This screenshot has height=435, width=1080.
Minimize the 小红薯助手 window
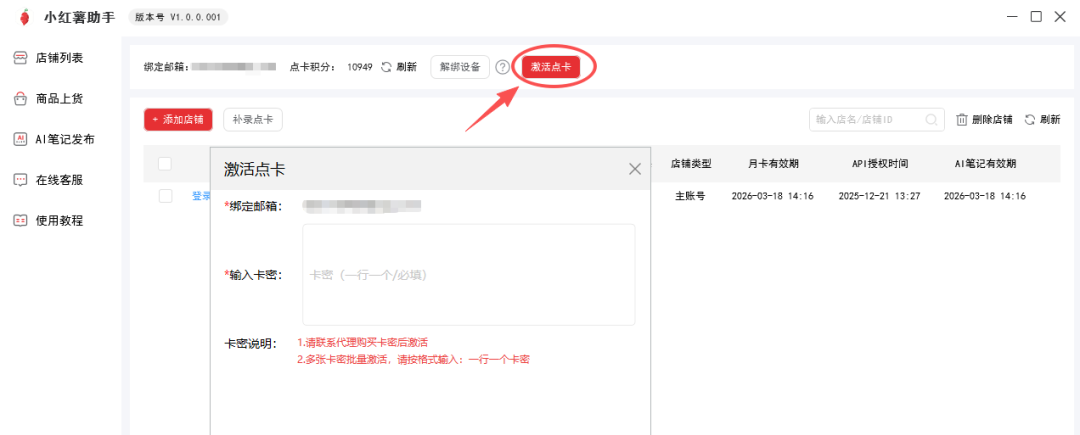tap(1012, 17)
